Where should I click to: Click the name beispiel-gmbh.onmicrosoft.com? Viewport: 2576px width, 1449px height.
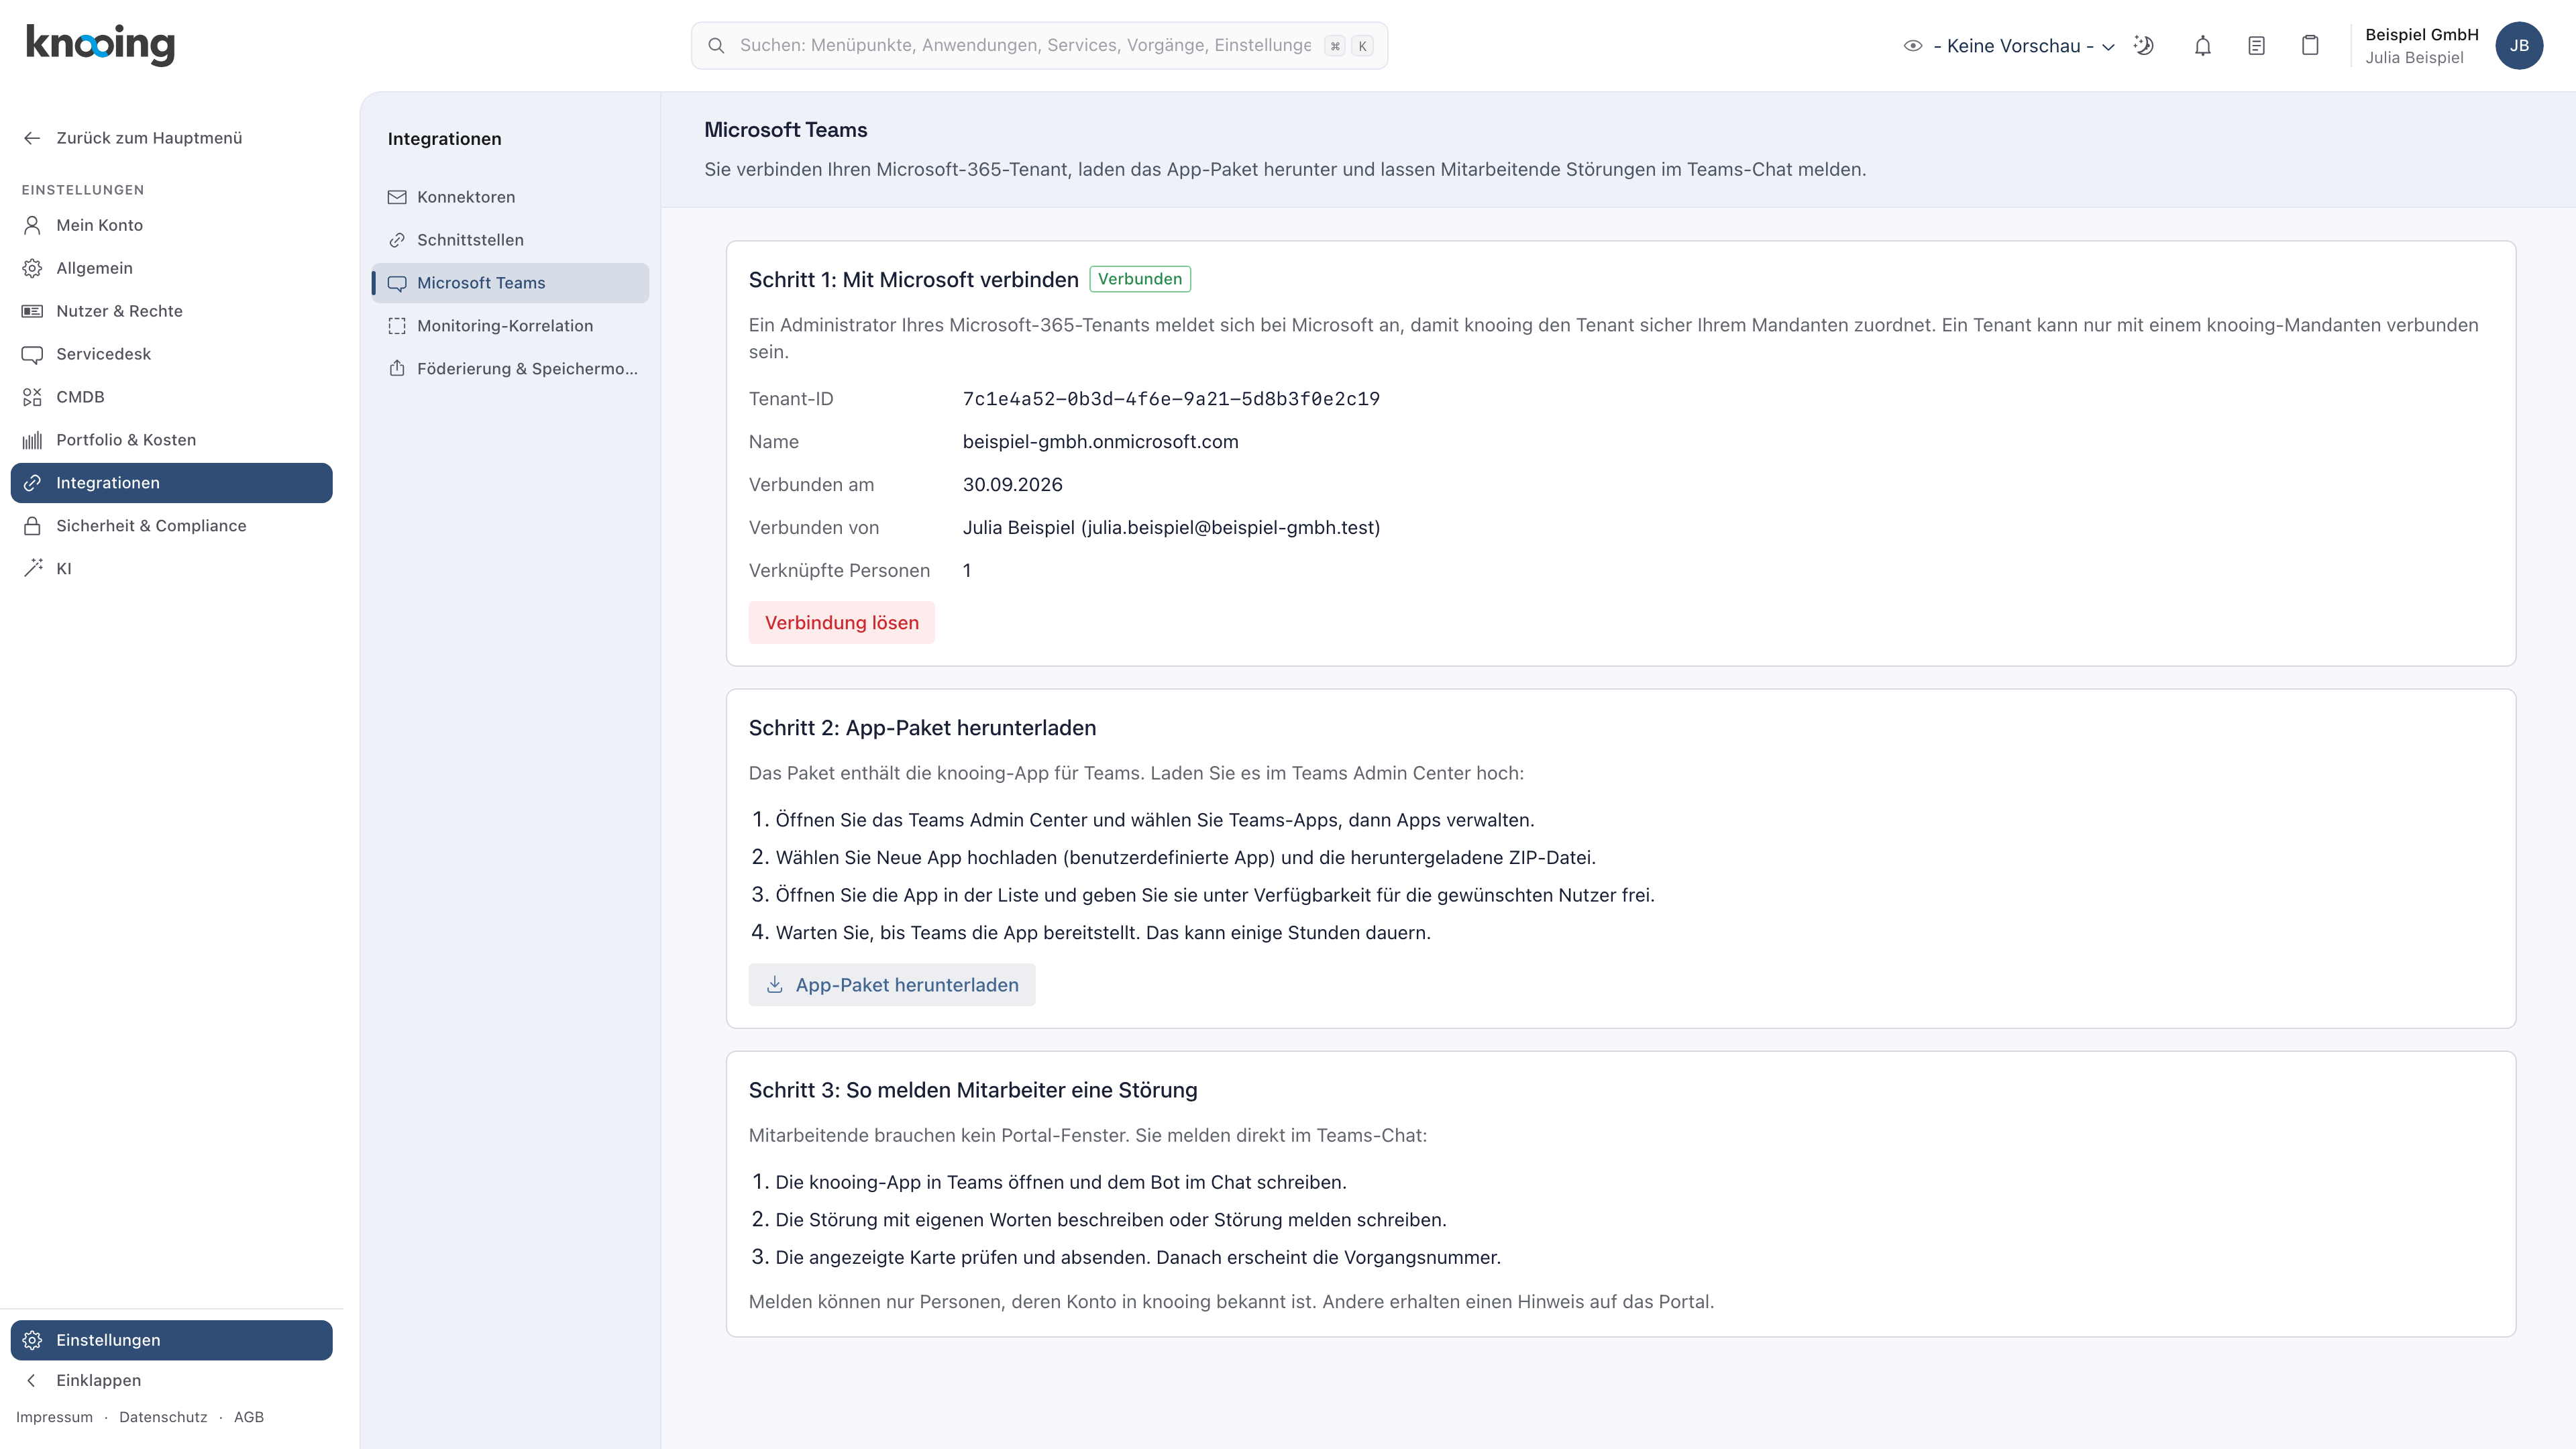1100,442
